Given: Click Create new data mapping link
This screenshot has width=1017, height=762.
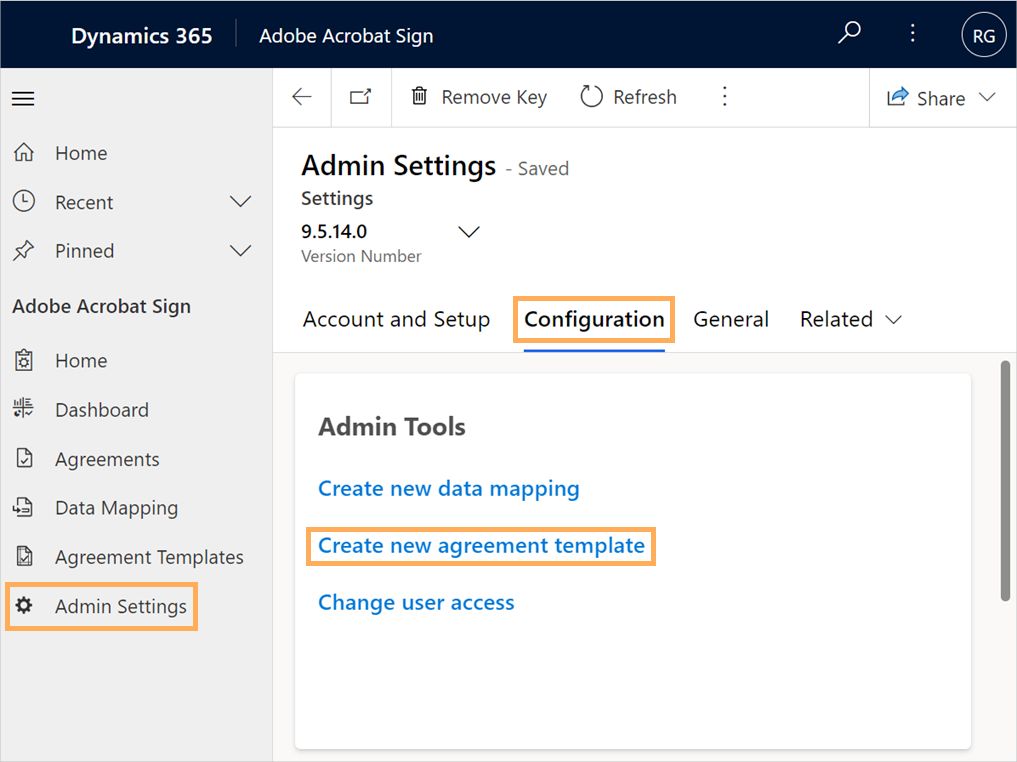Looking at the screenshot, I should 449,488.
